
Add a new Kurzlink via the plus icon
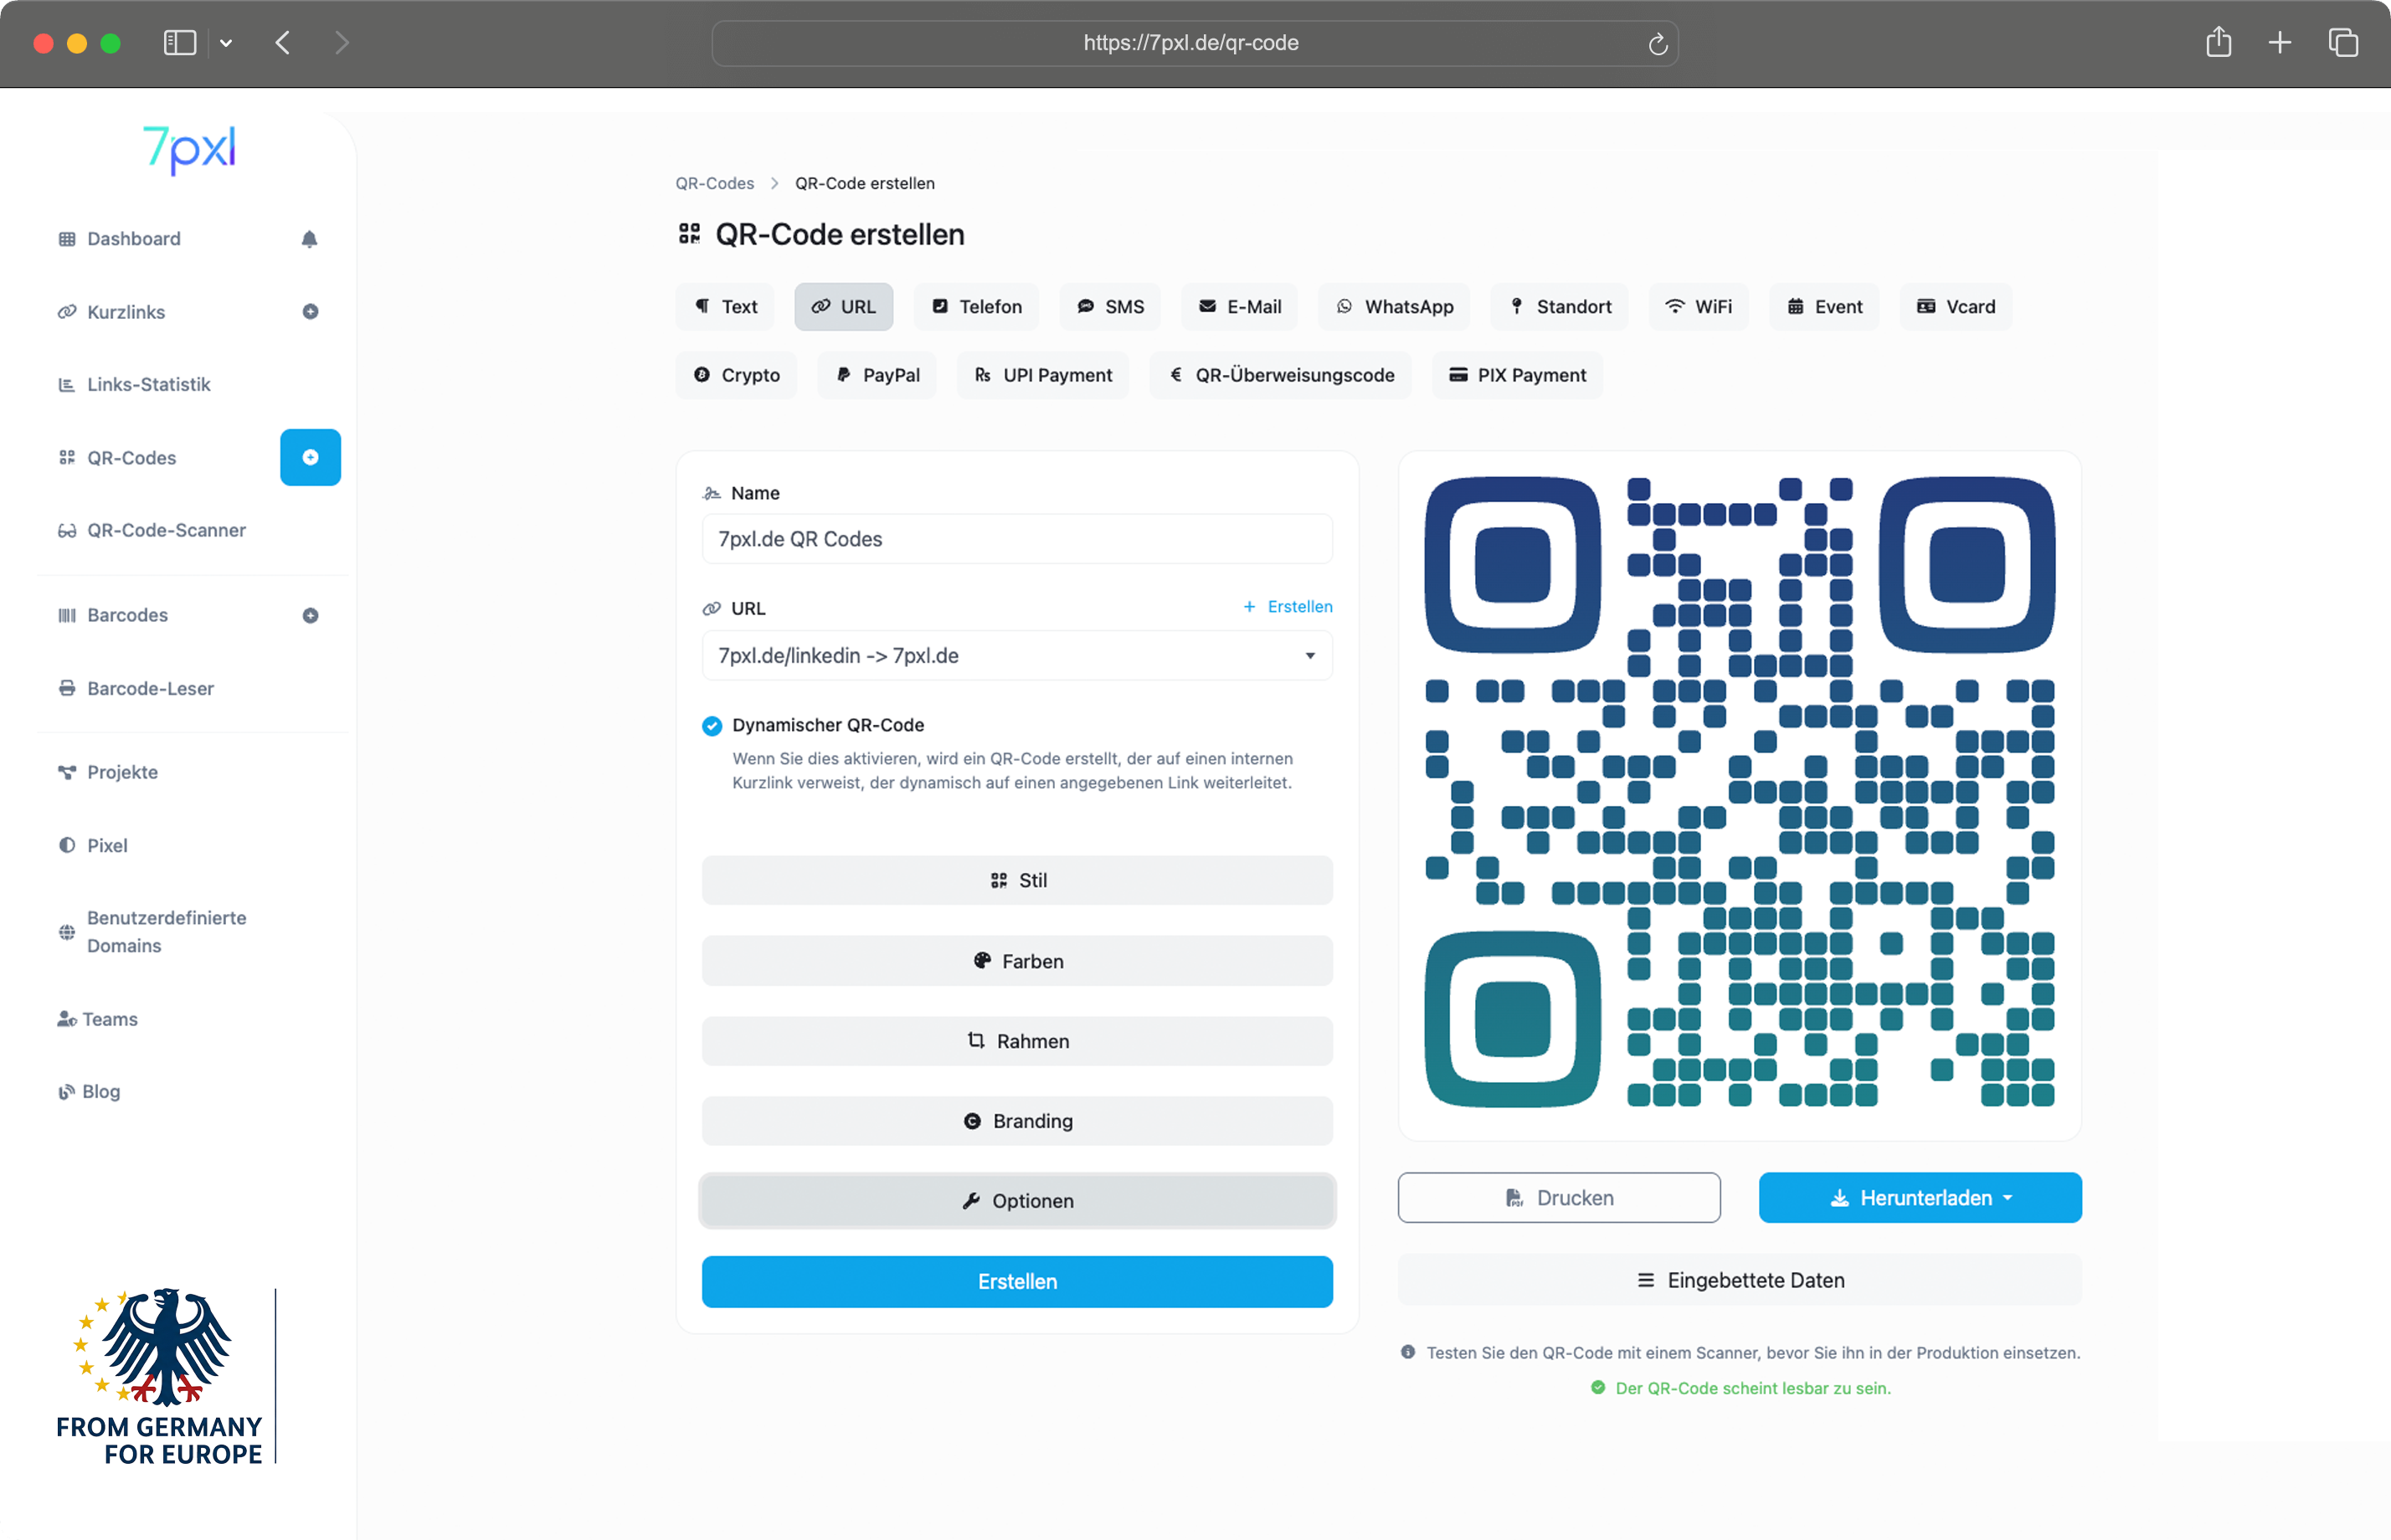click(x=310, y=311)
